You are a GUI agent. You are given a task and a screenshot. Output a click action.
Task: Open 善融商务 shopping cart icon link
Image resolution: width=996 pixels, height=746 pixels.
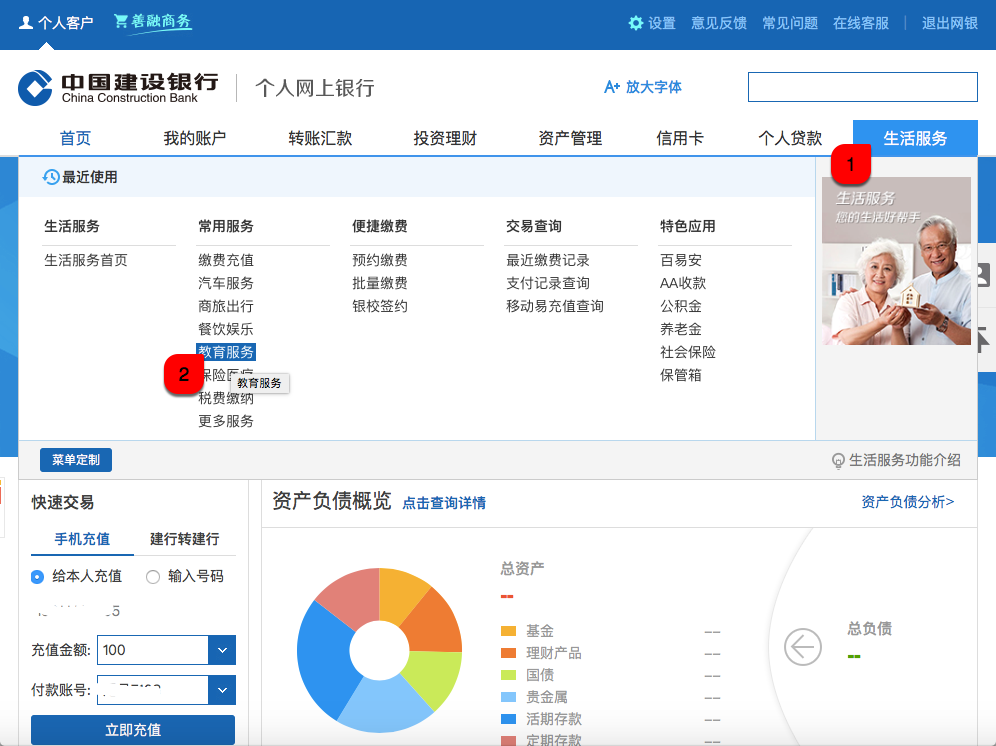121,22
